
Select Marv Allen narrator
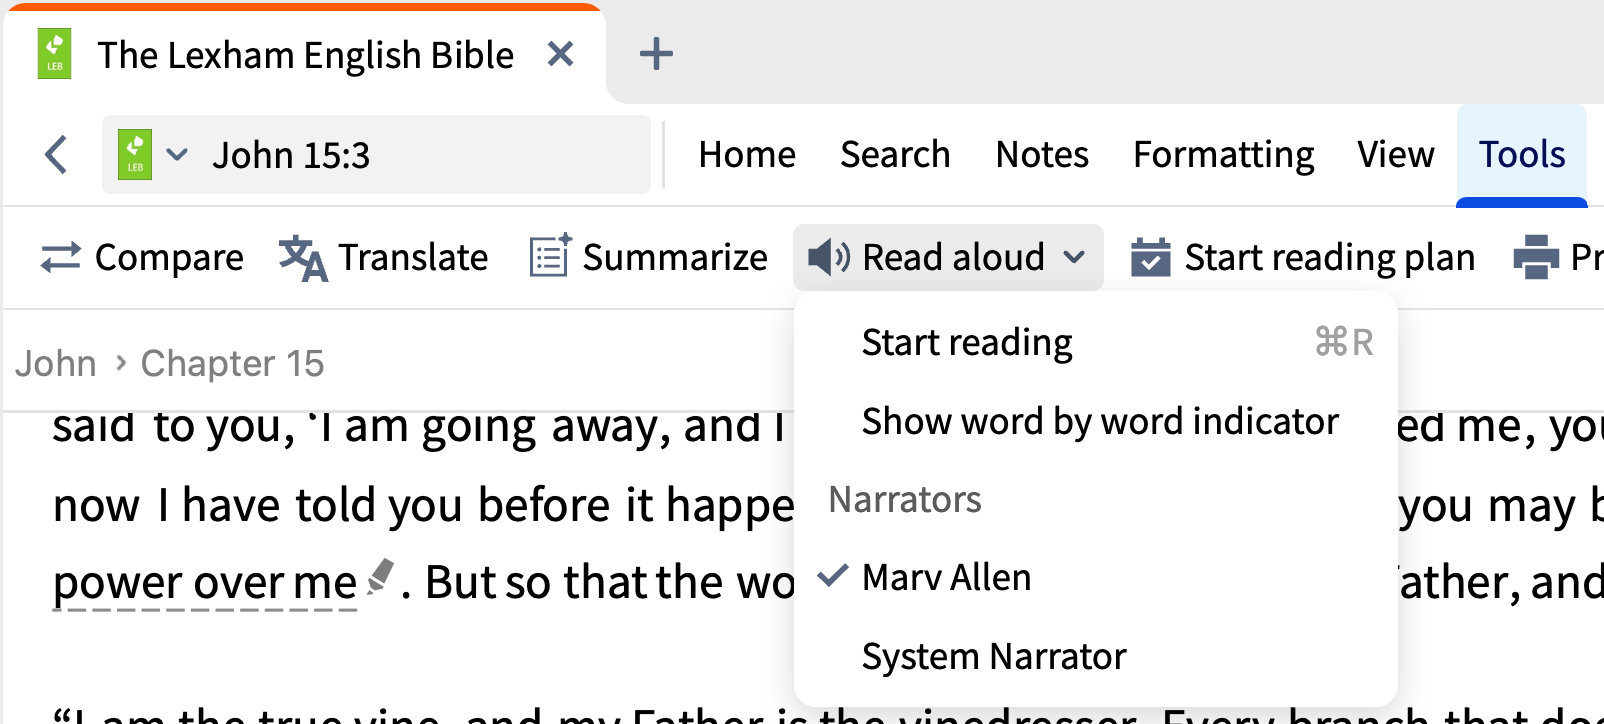[1096, 578]
